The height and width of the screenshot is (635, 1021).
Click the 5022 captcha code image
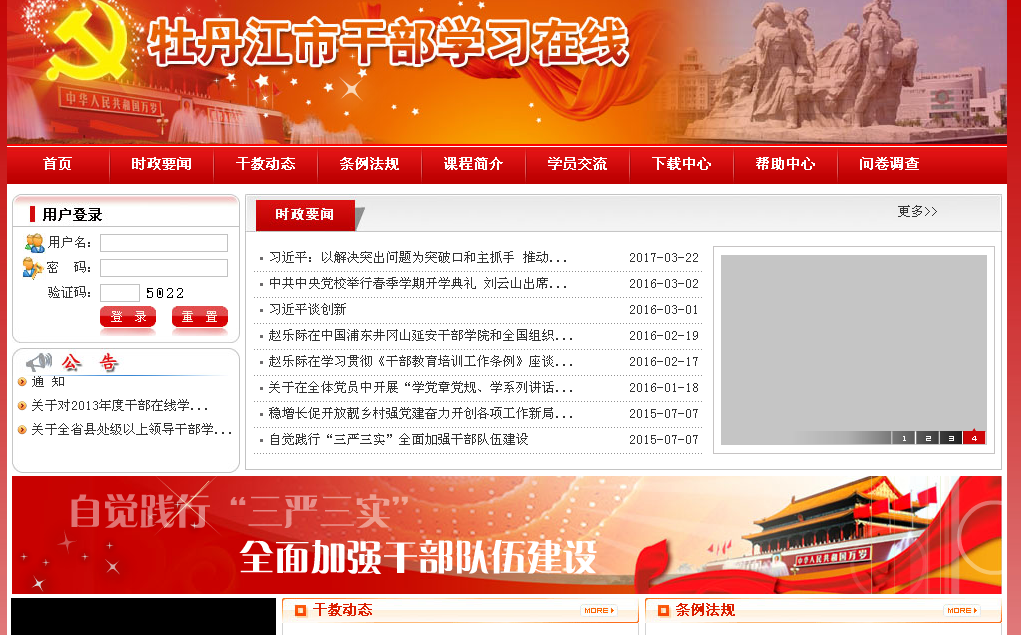(165, 293)
